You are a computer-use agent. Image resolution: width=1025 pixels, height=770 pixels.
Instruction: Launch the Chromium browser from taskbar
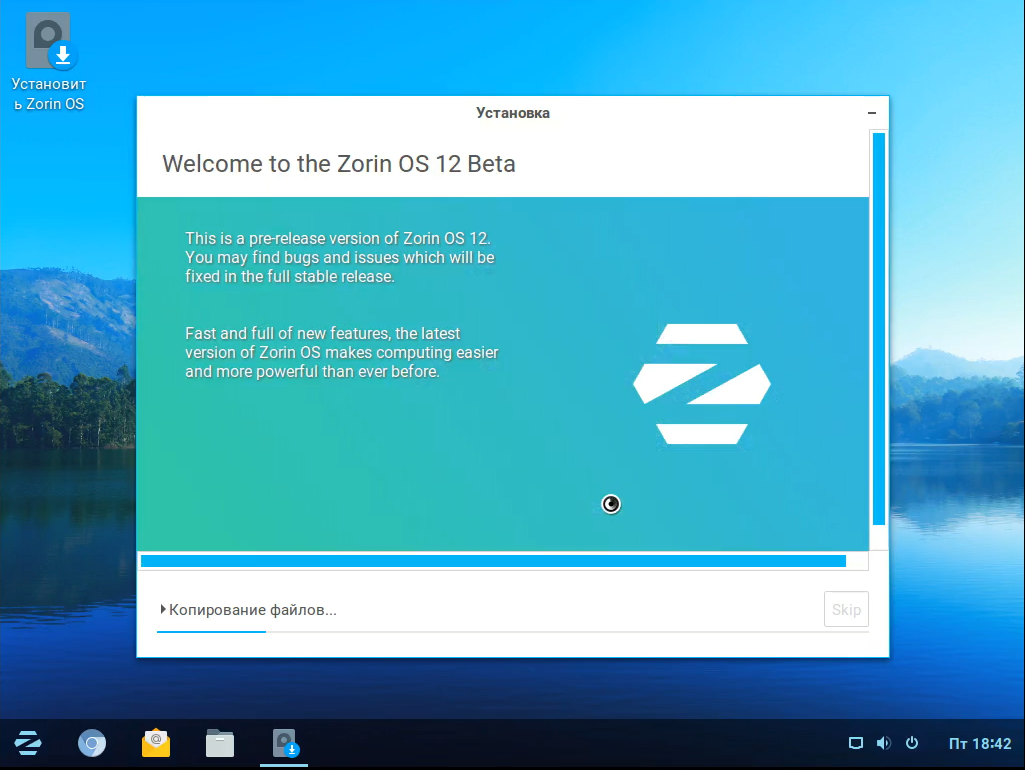(92, 743)
